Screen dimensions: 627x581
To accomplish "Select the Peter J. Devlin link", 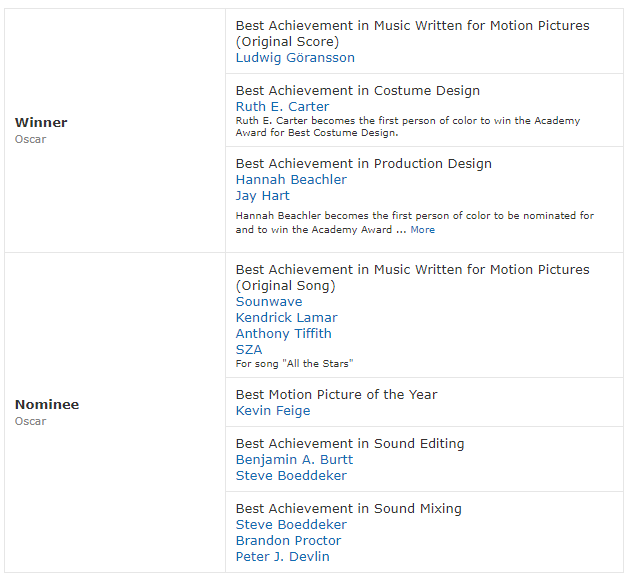I will [x=282, y=557].
